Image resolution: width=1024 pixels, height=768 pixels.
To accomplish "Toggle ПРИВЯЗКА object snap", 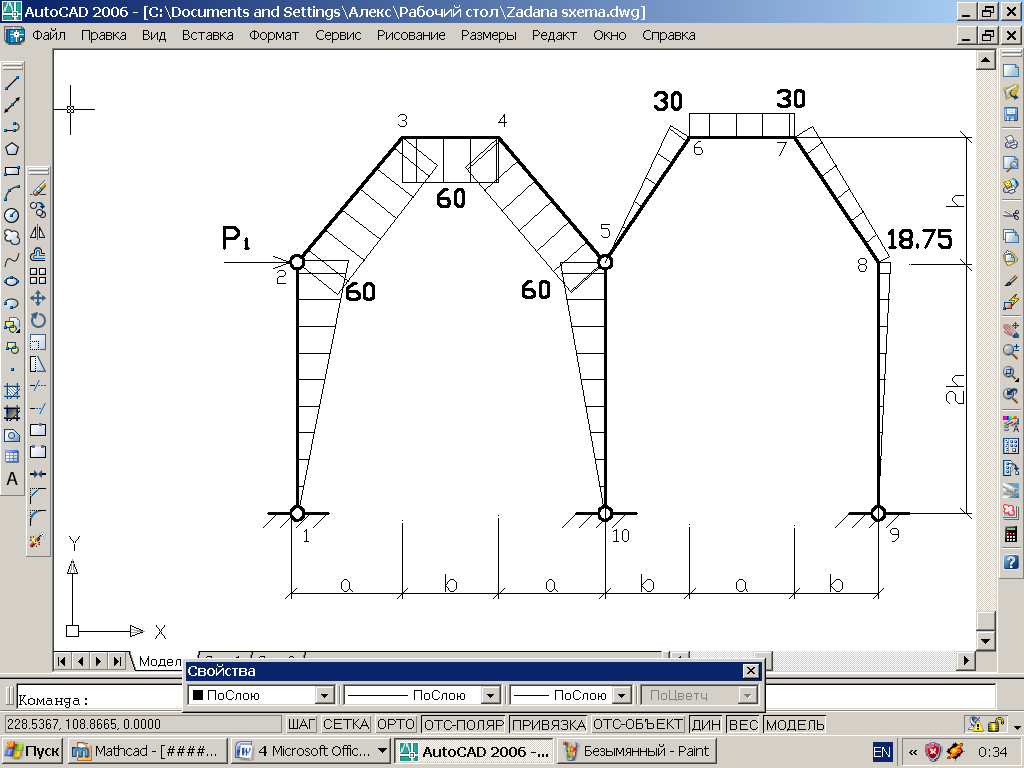I will pos(549,724).
